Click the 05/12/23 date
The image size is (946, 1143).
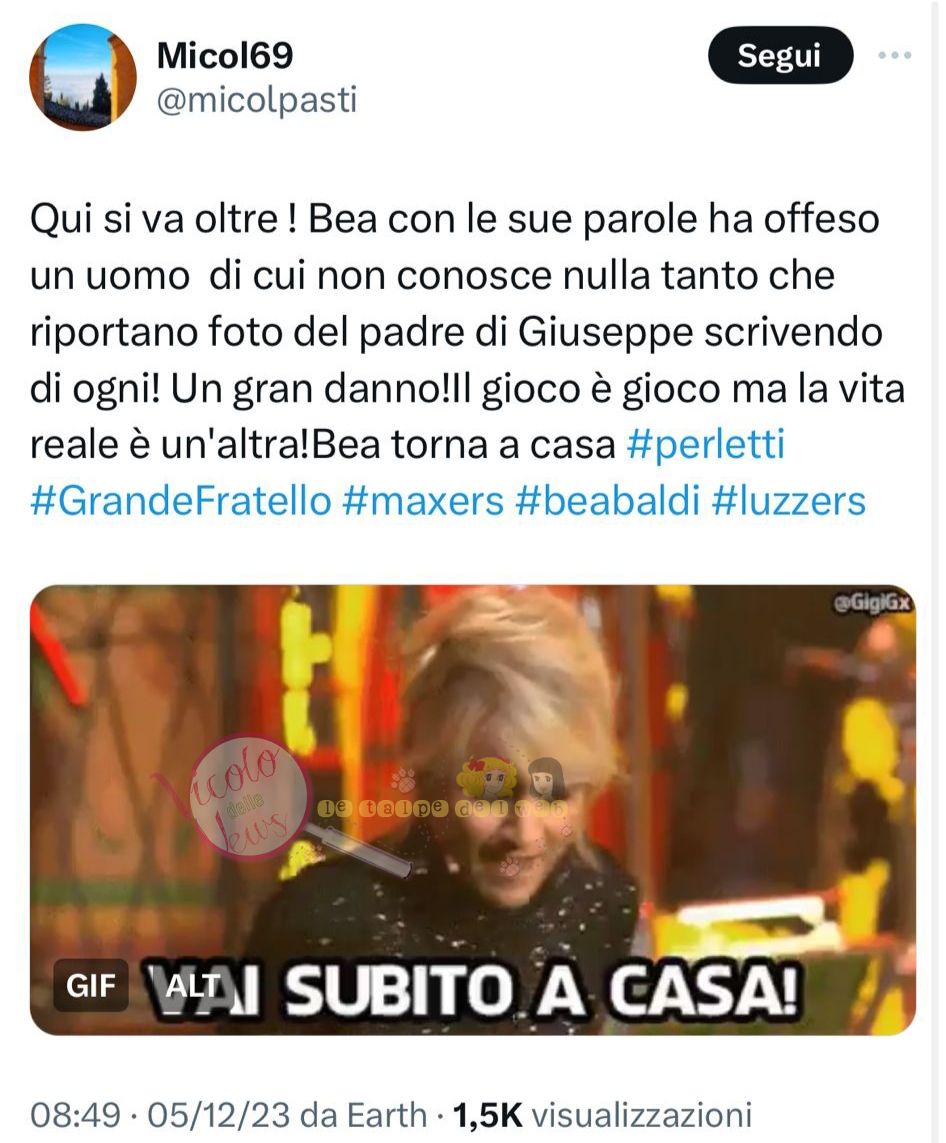(x=219, y=1115)
